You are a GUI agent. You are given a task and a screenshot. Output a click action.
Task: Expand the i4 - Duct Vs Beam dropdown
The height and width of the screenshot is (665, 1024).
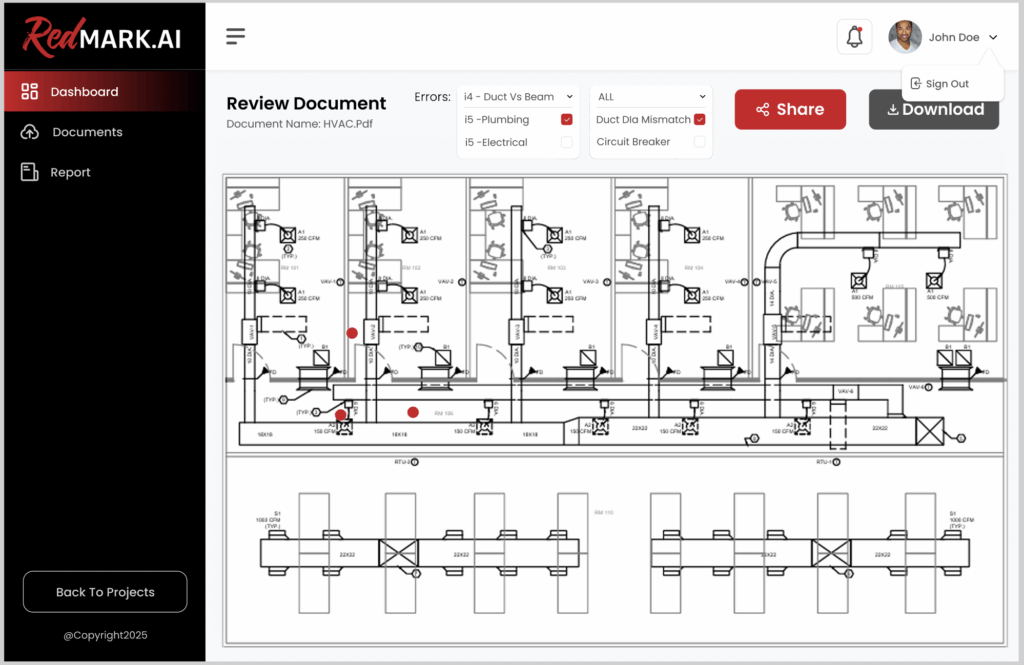point(517,97)
